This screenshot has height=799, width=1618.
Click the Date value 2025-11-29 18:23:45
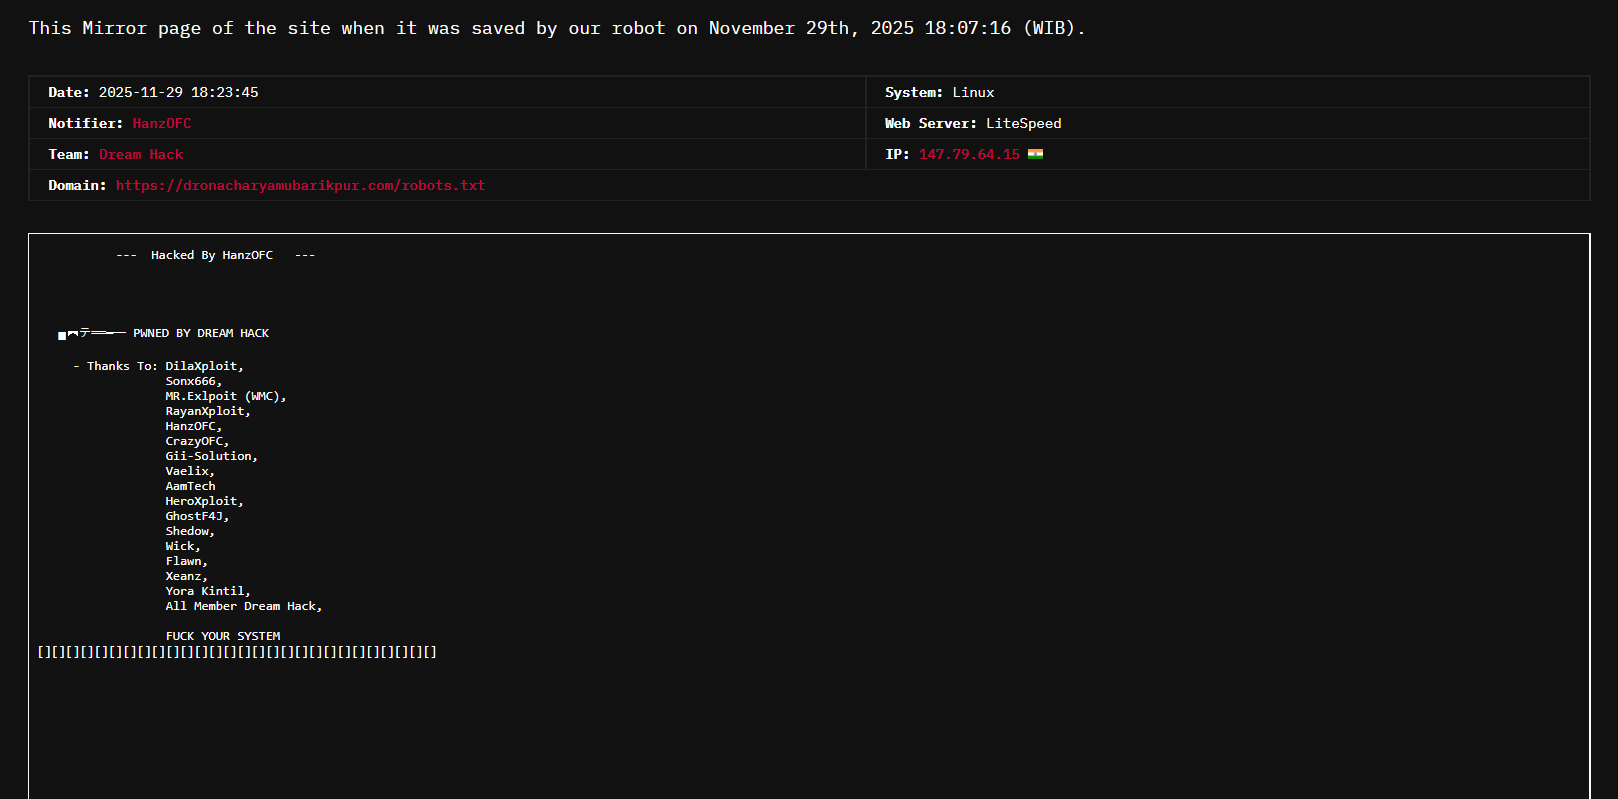[178, 92]
